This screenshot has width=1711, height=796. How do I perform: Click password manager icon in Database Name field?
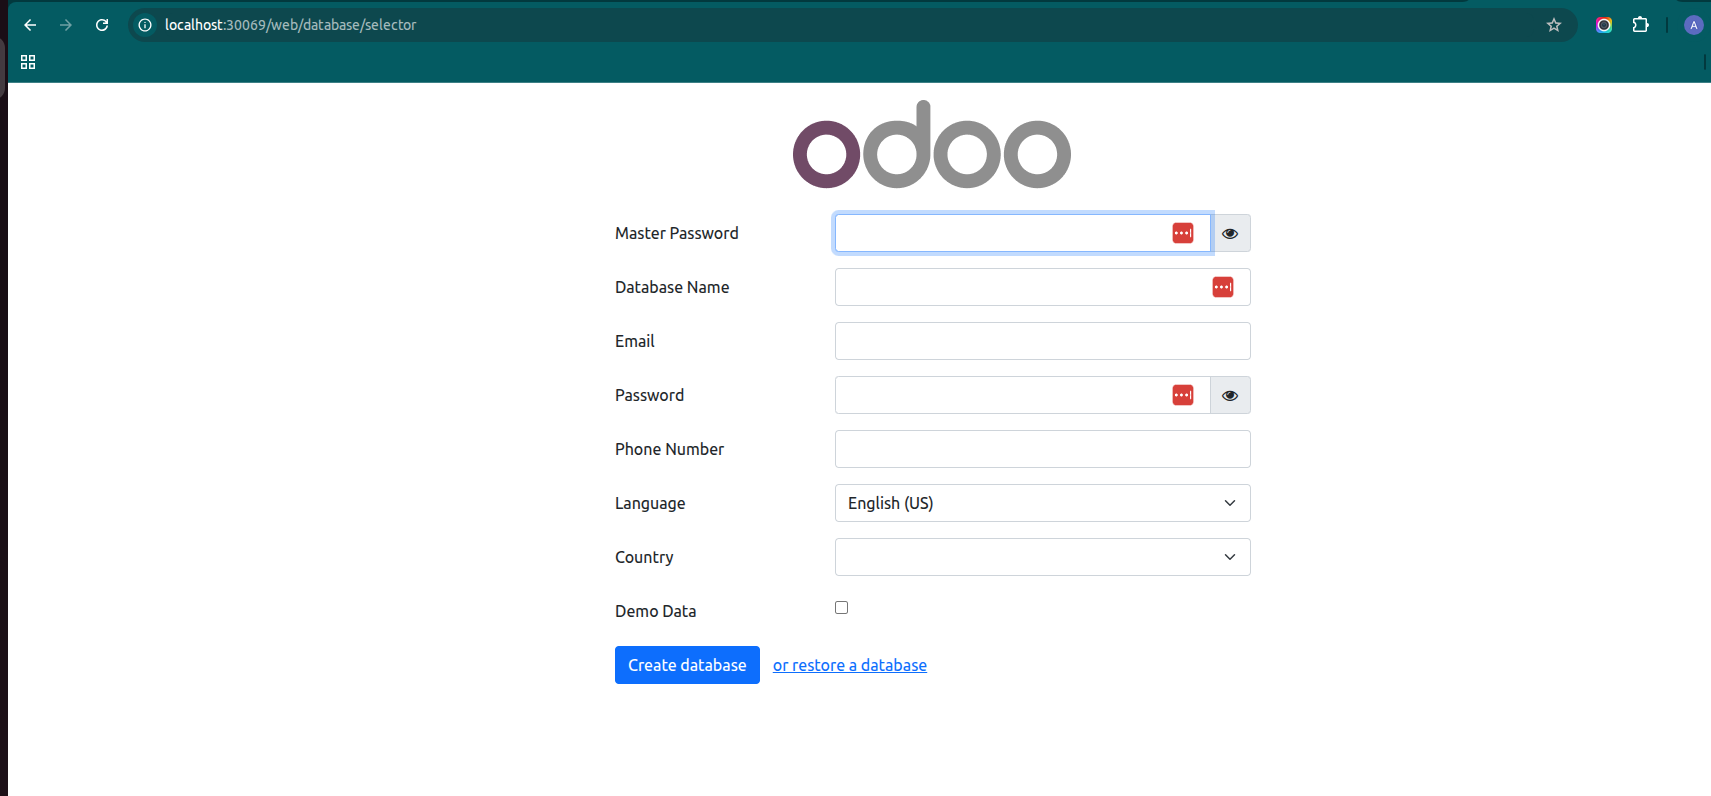tap(1223, 287)
